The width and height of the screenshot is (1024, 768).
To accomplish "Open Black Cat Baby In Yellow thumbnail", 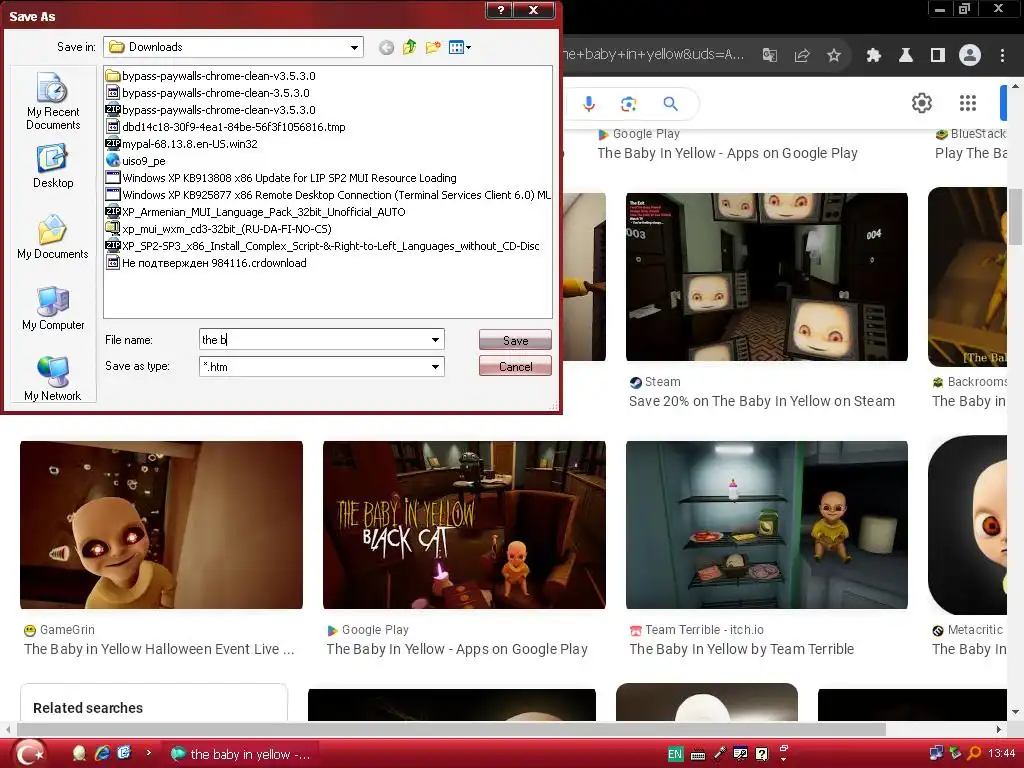I will tap(464, 525).
